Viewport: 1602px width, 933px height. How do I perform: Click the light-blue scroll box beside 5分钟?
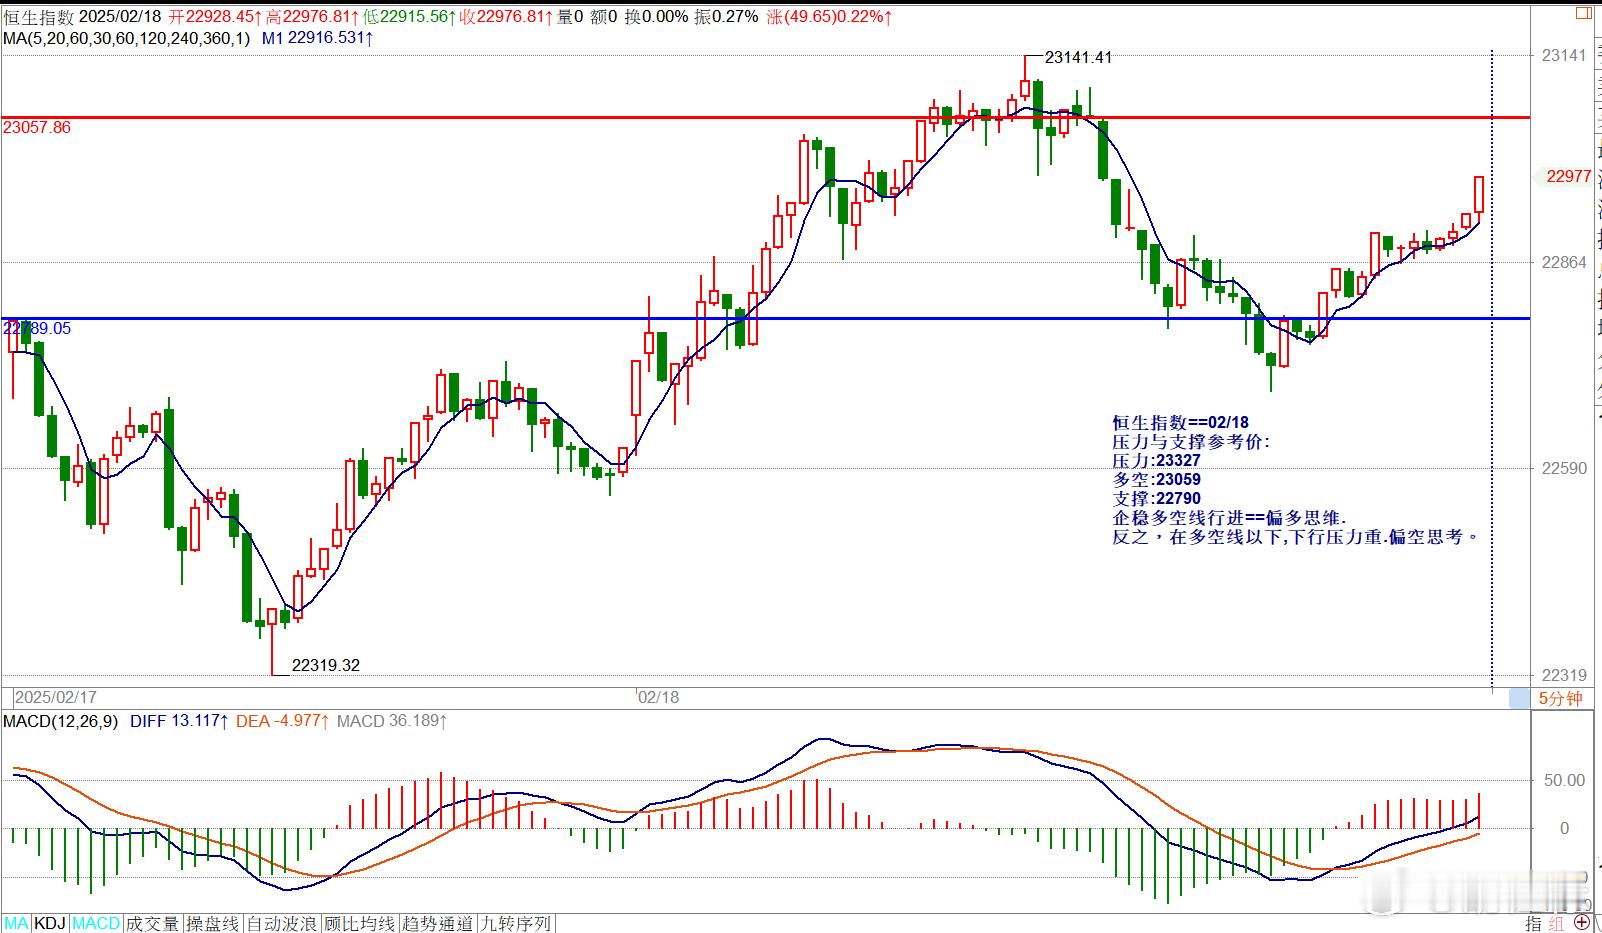click(x=1519, y=699)
